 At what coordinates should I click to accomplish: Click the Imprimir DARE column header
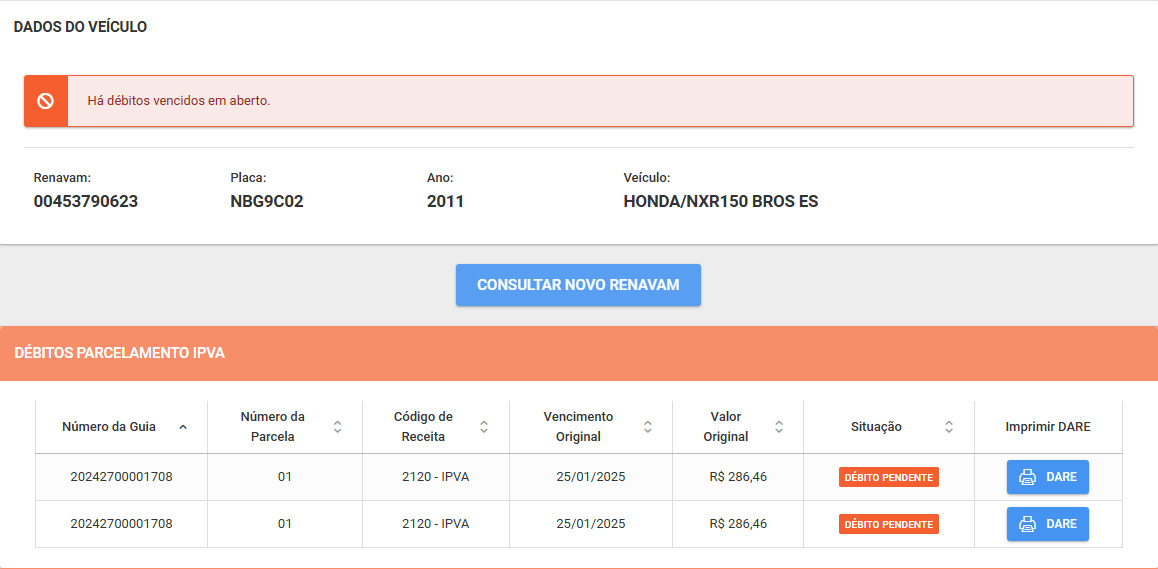1047,427
